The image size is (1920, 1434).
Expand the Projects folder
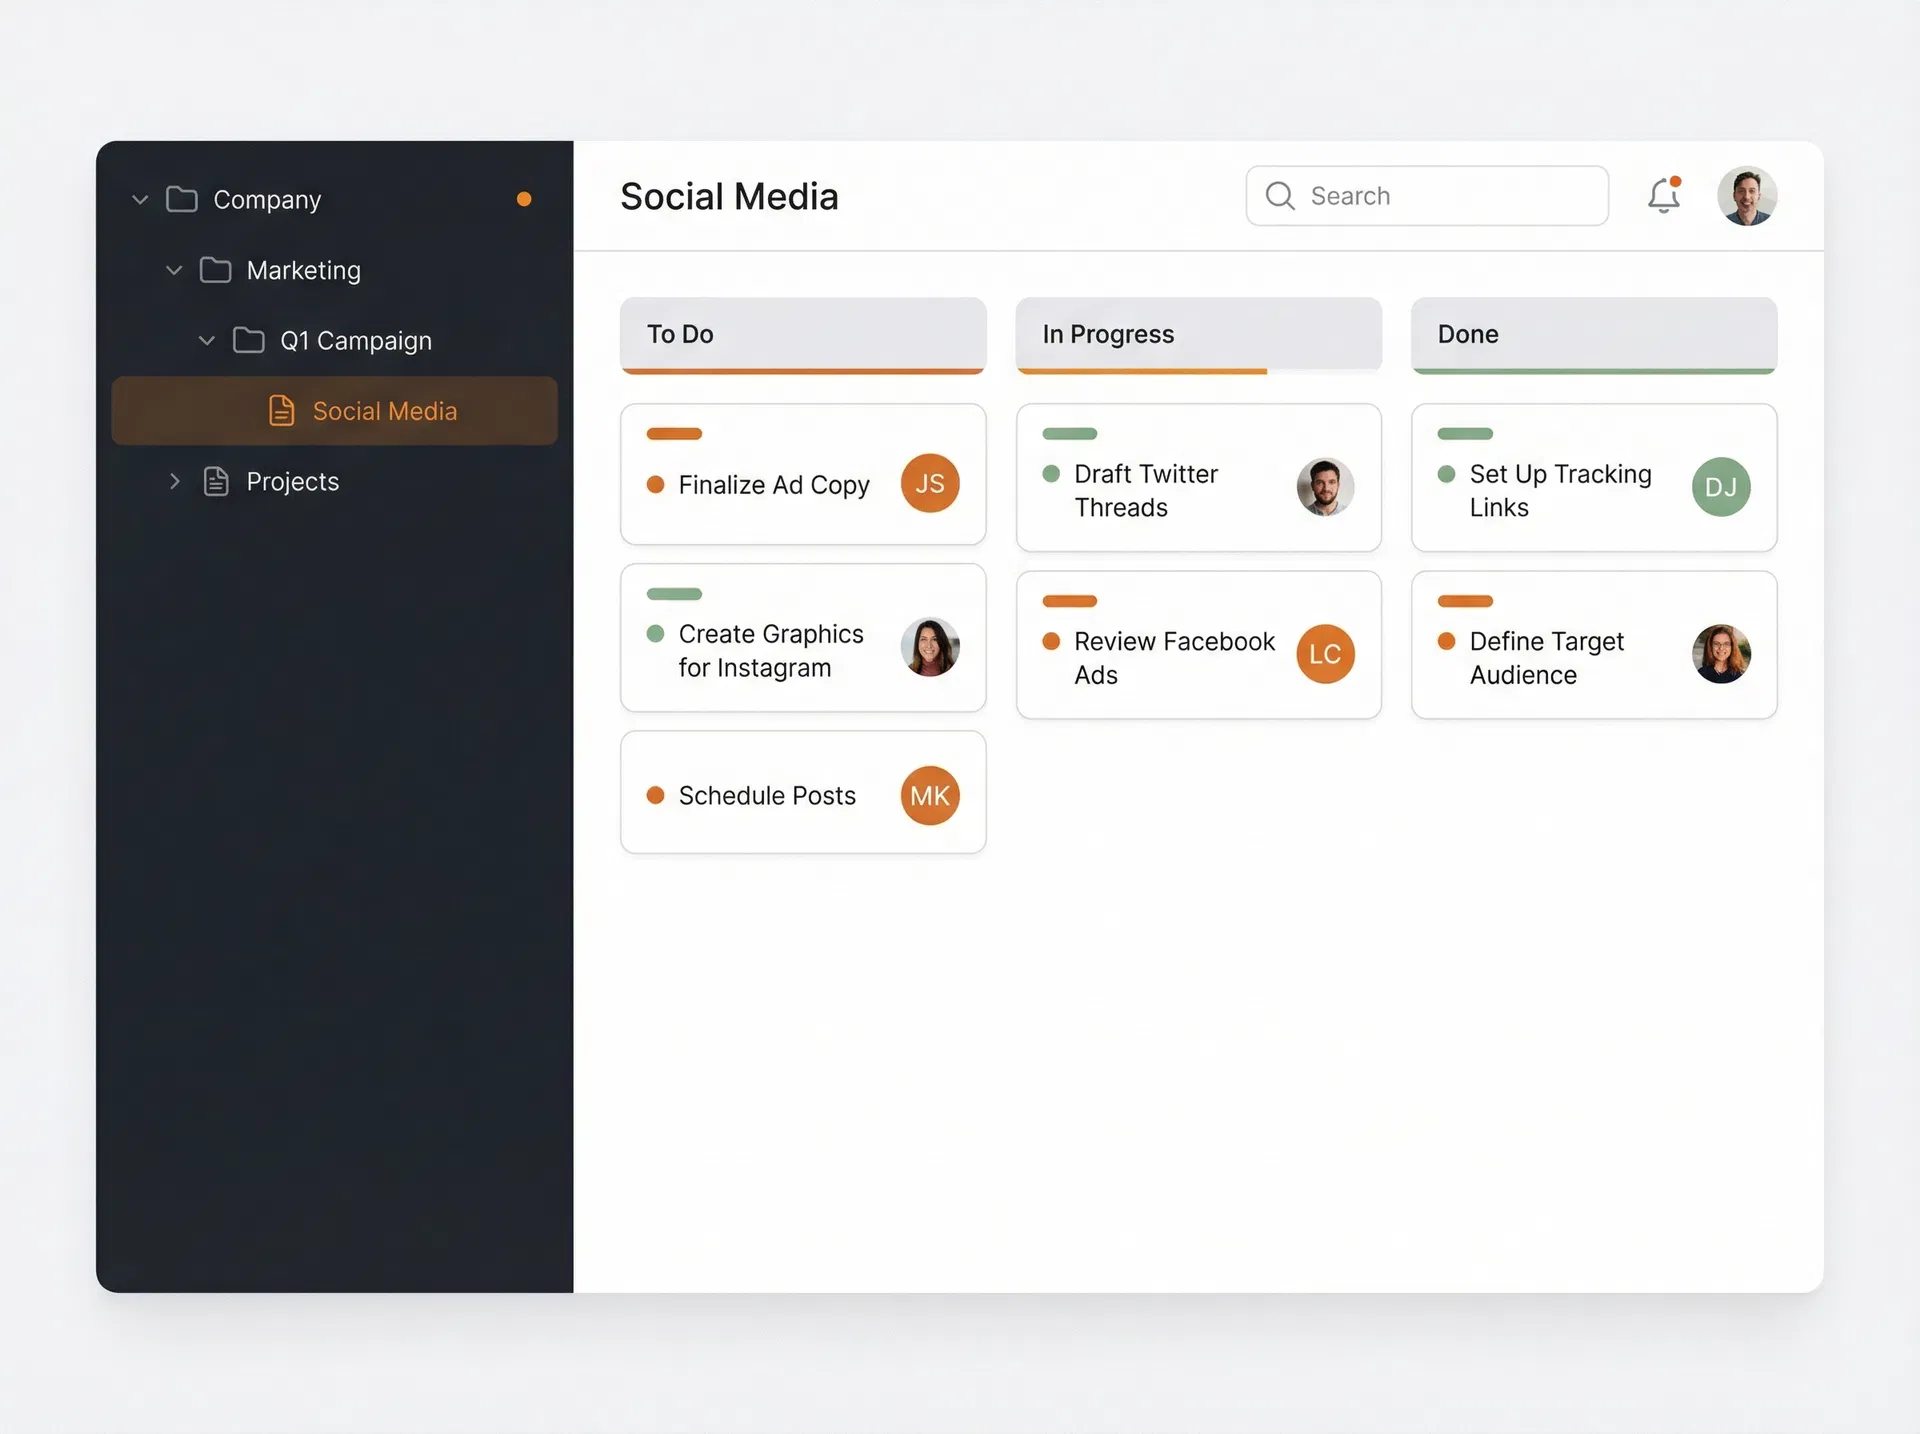tap(174, 481)
